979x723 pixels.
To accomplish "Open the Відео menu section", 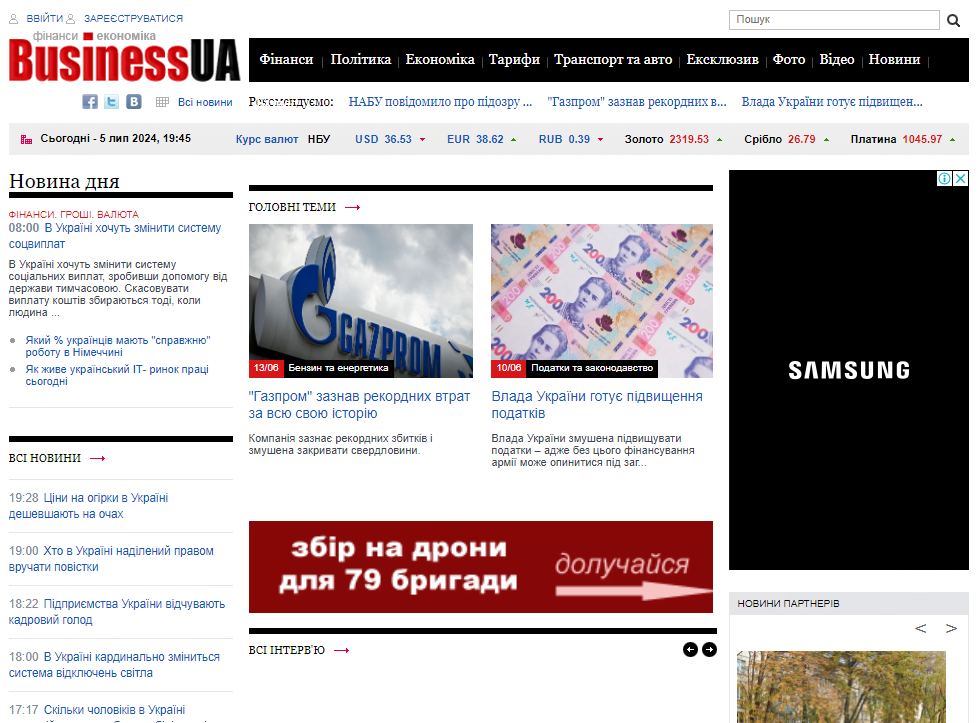I will pos(836,59).
